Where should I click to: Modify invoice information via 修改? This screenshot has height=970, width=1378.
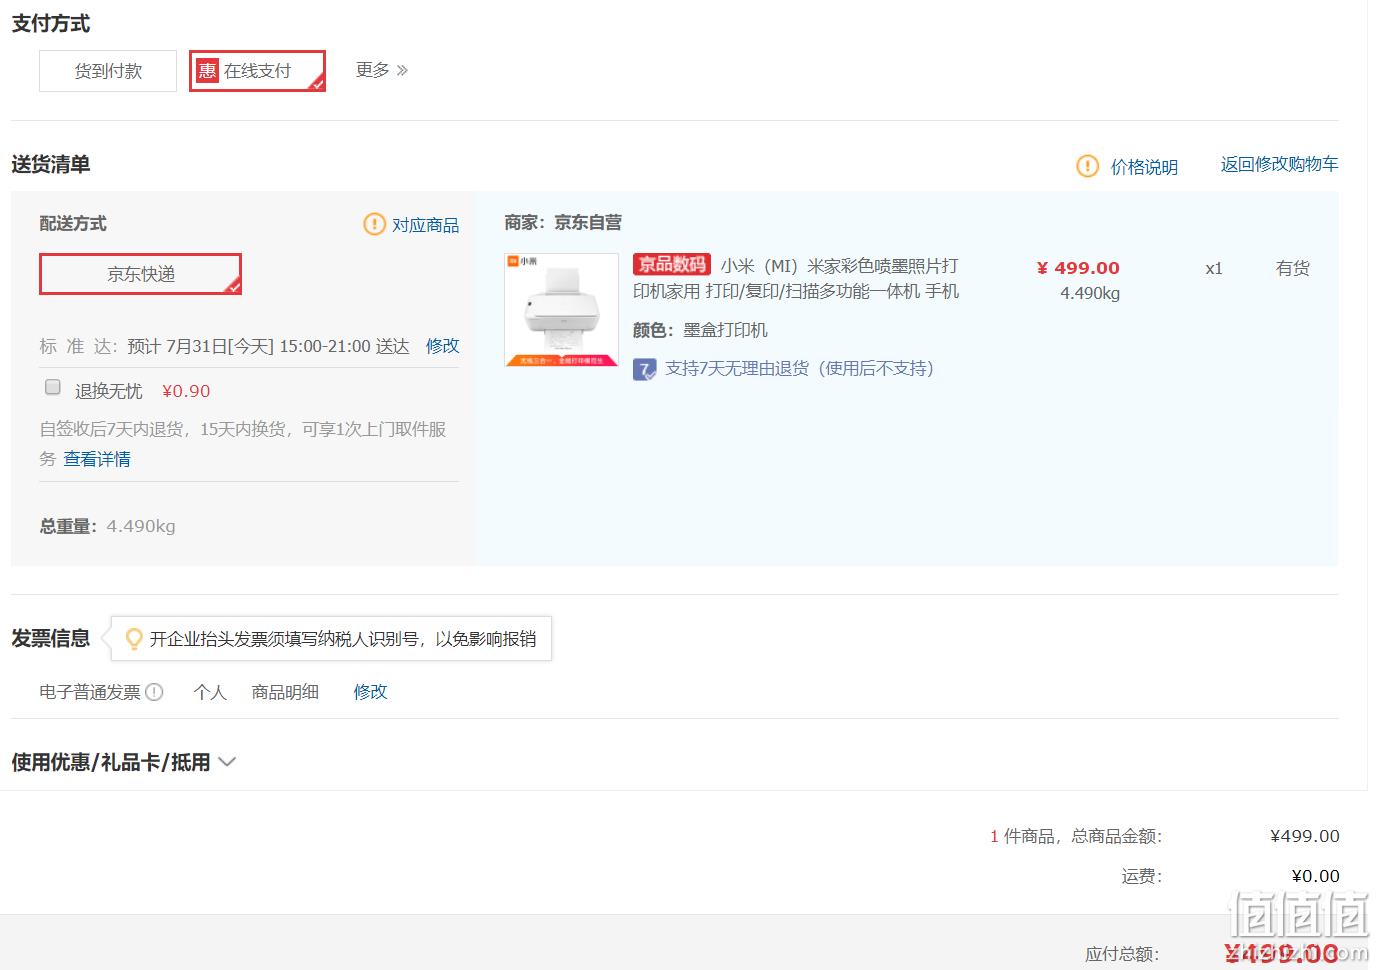370,692
